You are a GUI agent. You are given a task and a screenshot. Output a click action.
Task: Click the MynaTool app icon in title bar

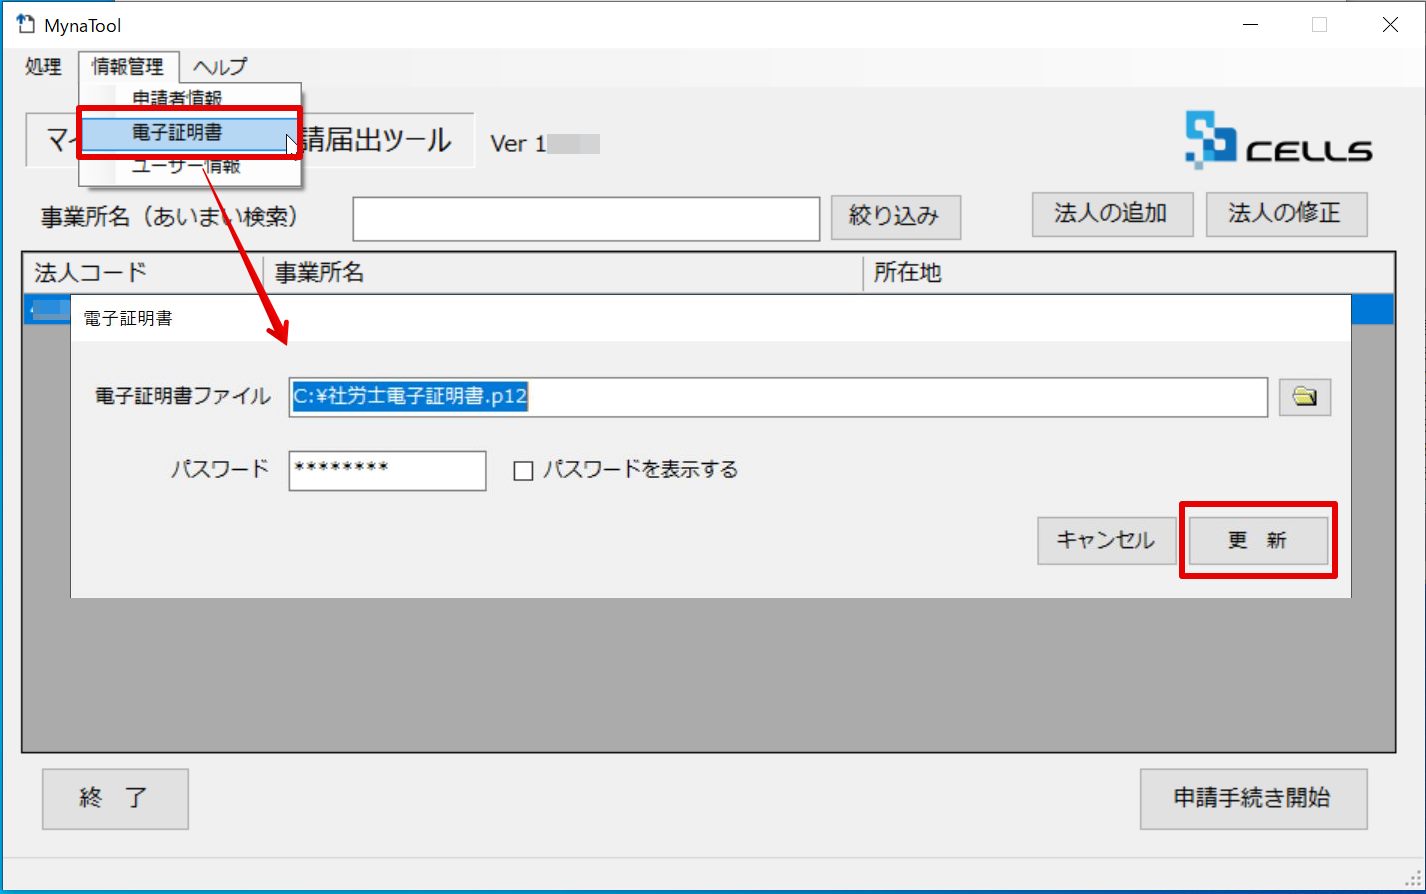click(x=26, y=24)
